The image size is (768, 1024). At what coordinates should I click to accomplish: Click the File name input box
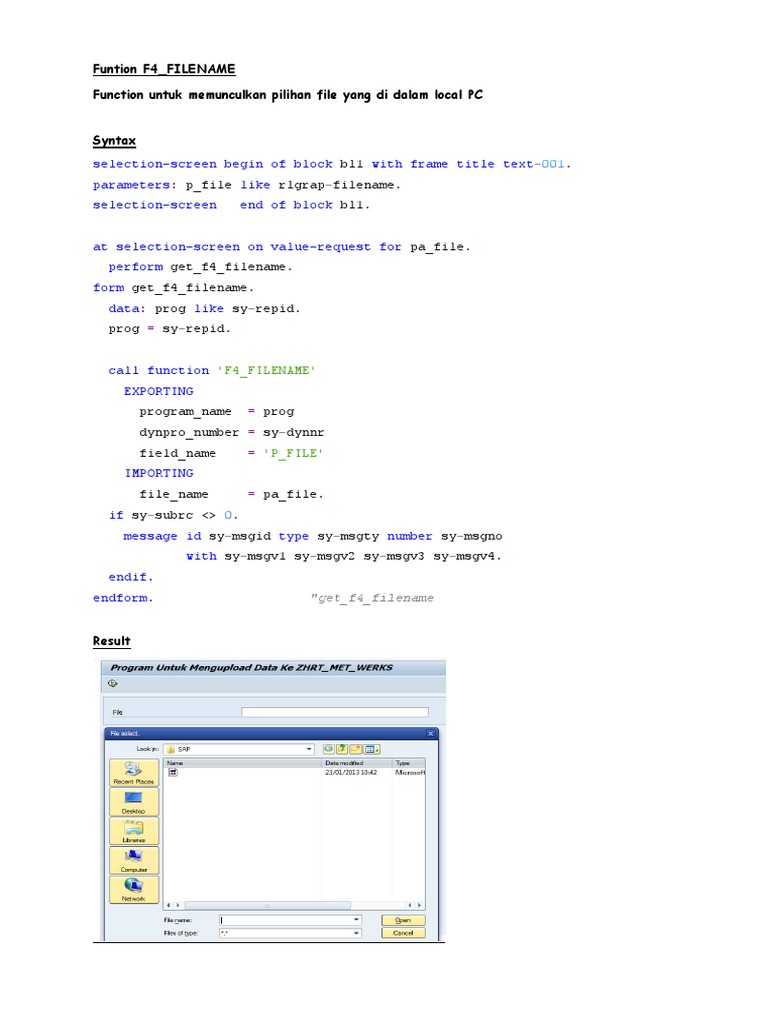point(286,920)
